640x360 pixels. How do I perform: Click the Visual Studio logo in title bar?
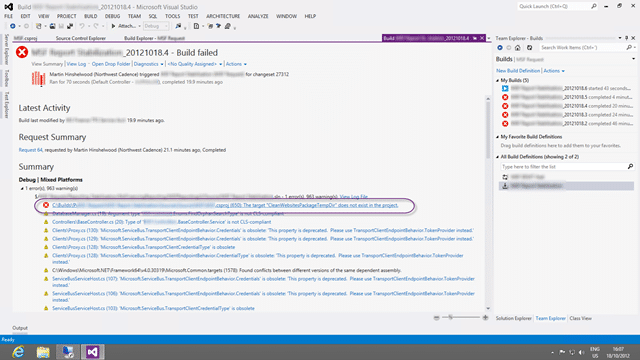pyautogui.click(x=9, y=7)
